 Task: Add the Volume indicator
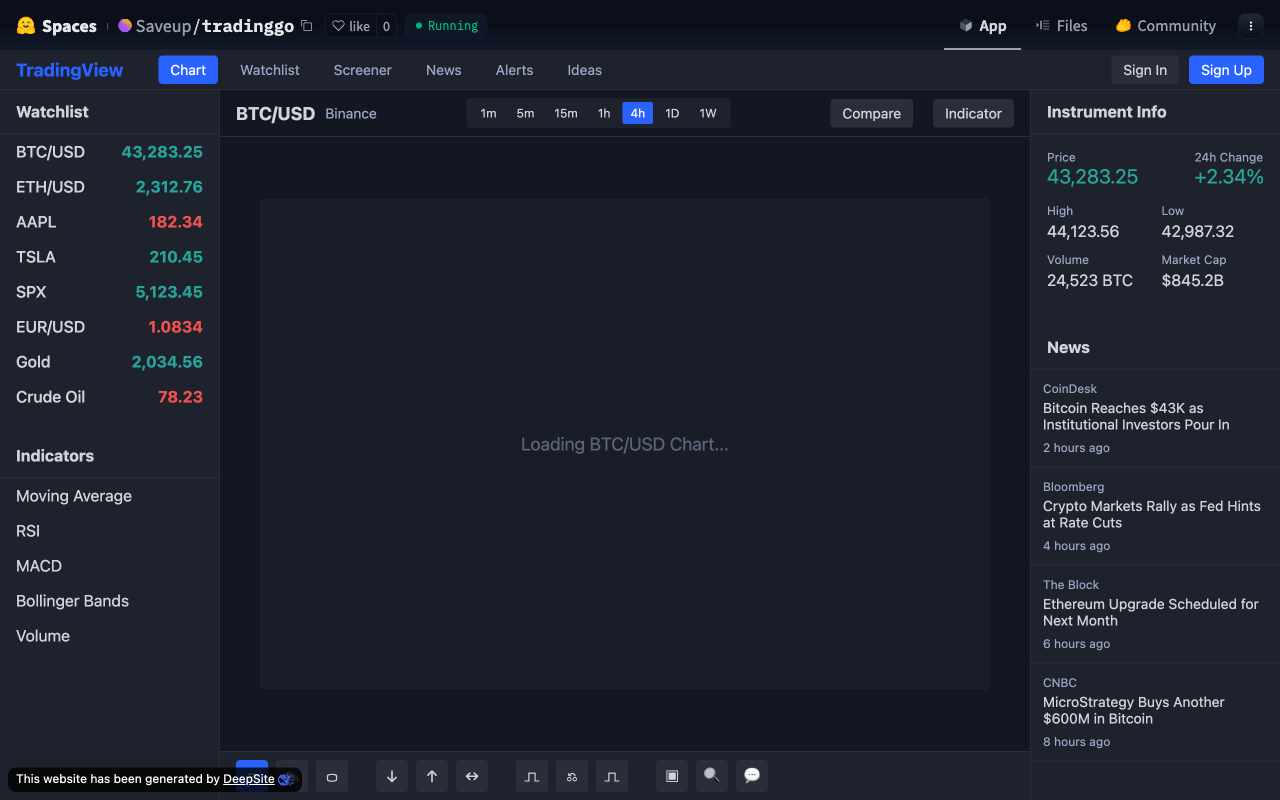pos(109,636)
